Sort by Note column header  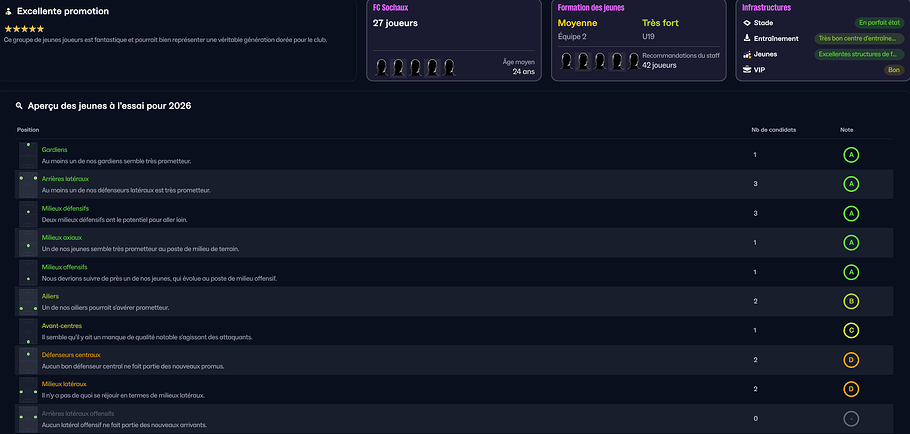click(x=846, y=130)
